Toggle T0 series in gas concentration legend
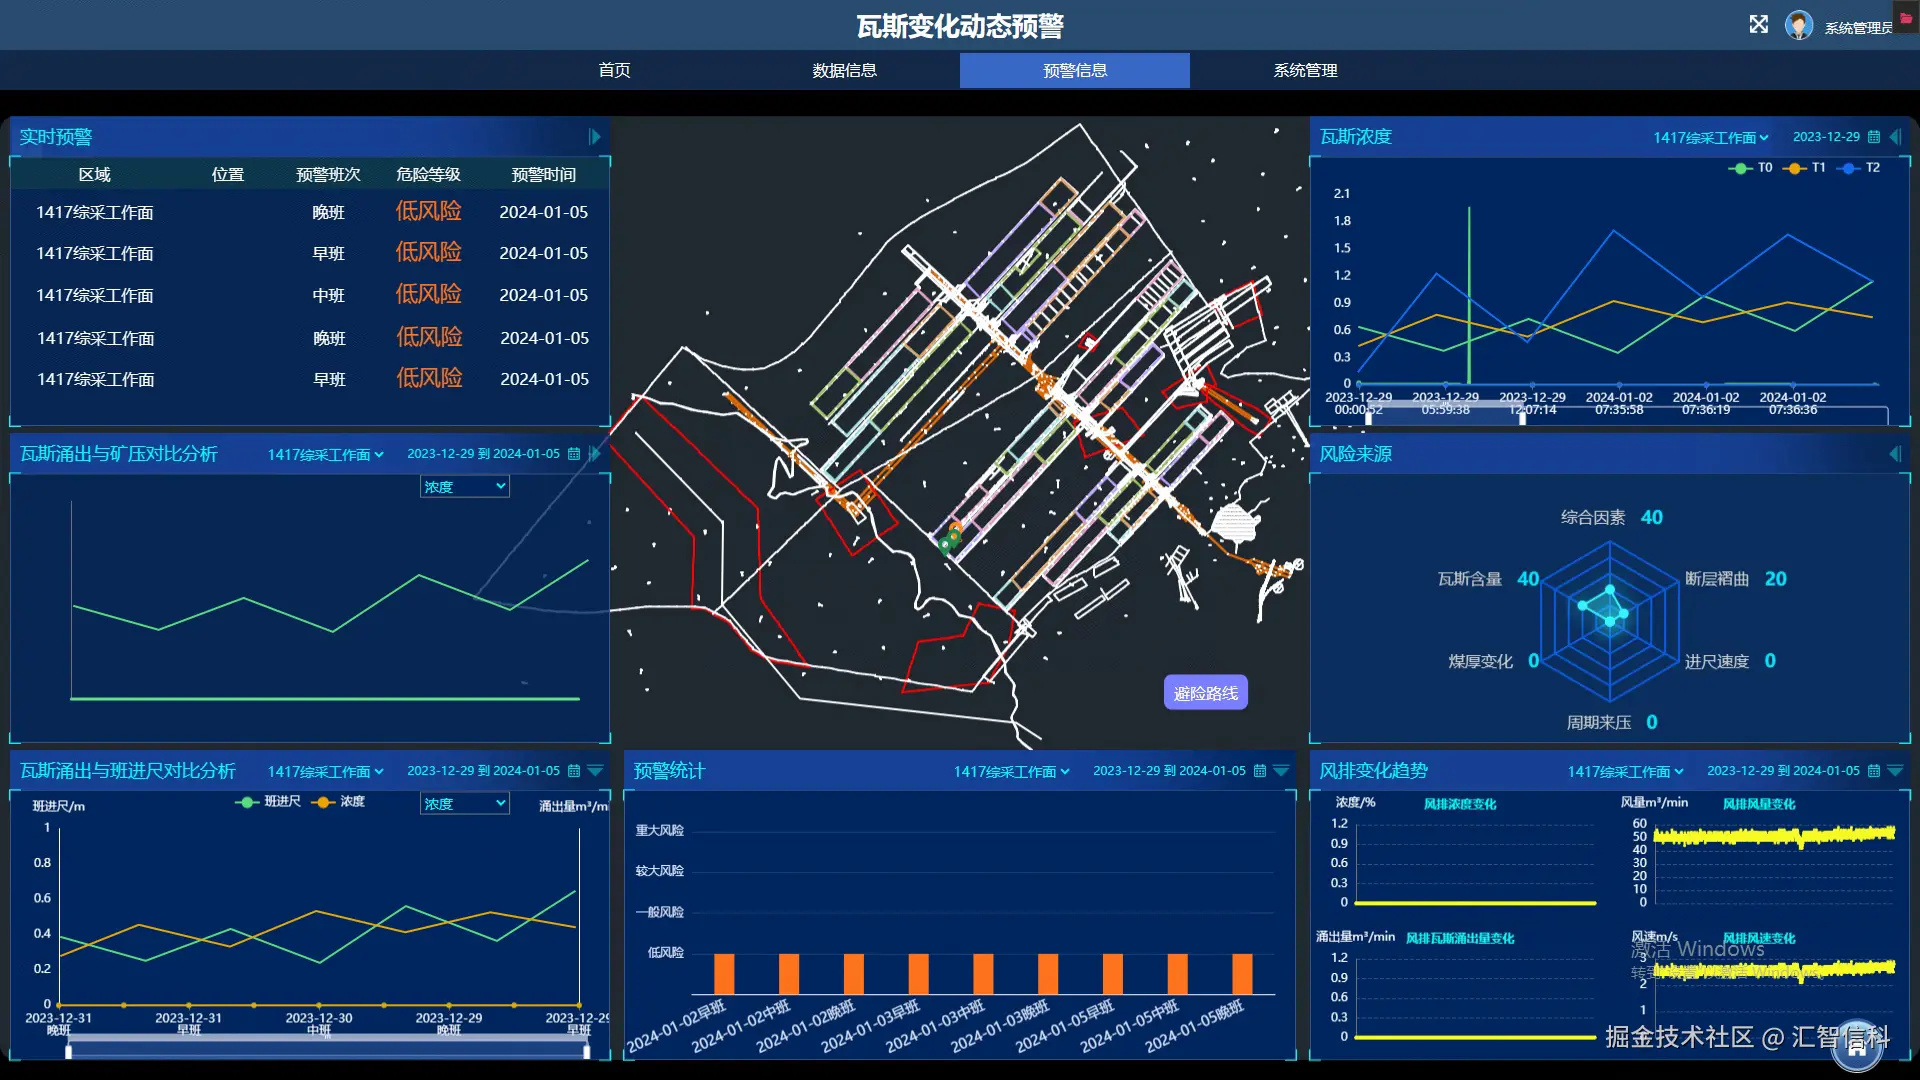Screen dimensions: 1920x1080 (x=1751, y=168)
